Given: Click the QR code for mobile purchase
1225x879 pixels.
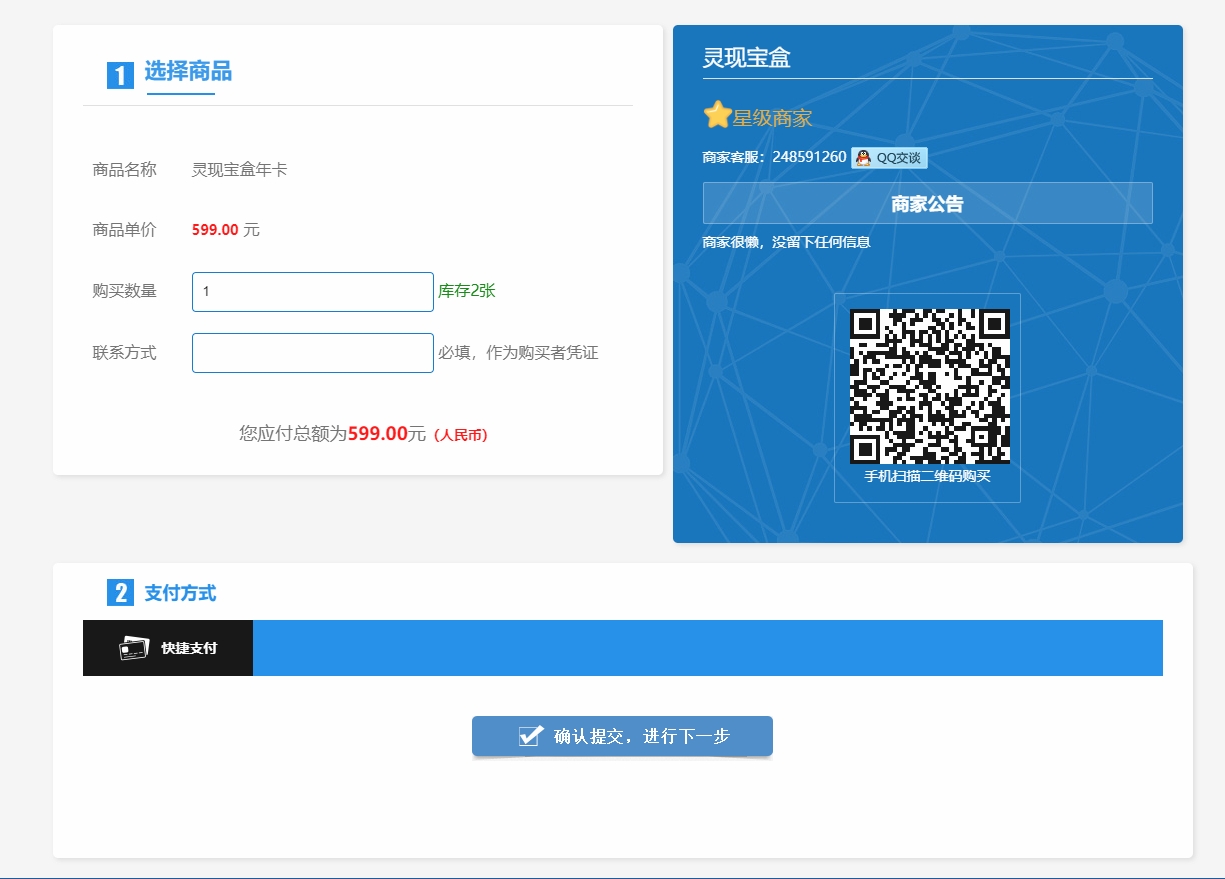Looking at the screenshot, I should pyautogui.click(x=929, y=386).
